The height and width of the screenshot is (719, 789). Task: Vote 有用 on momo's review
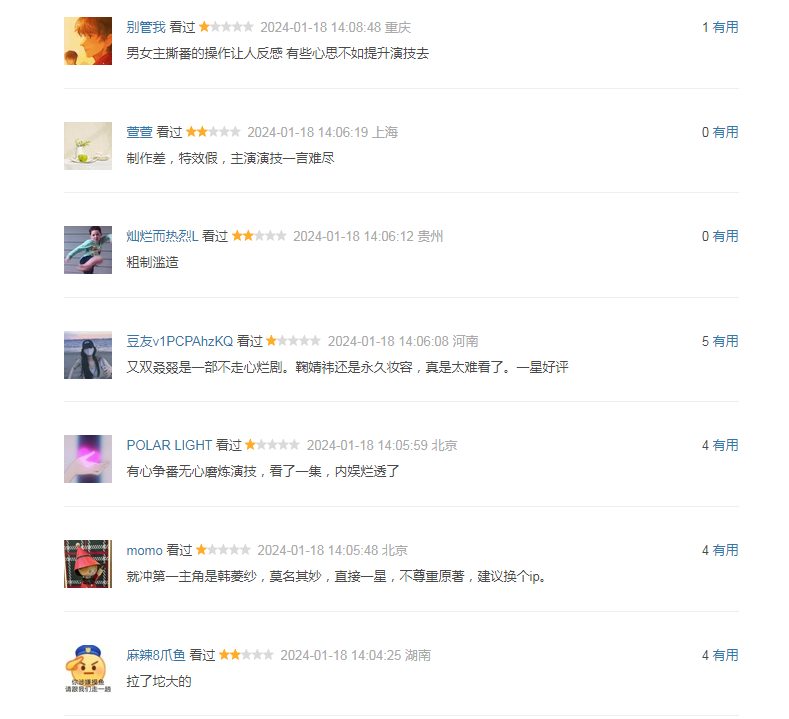725,550
